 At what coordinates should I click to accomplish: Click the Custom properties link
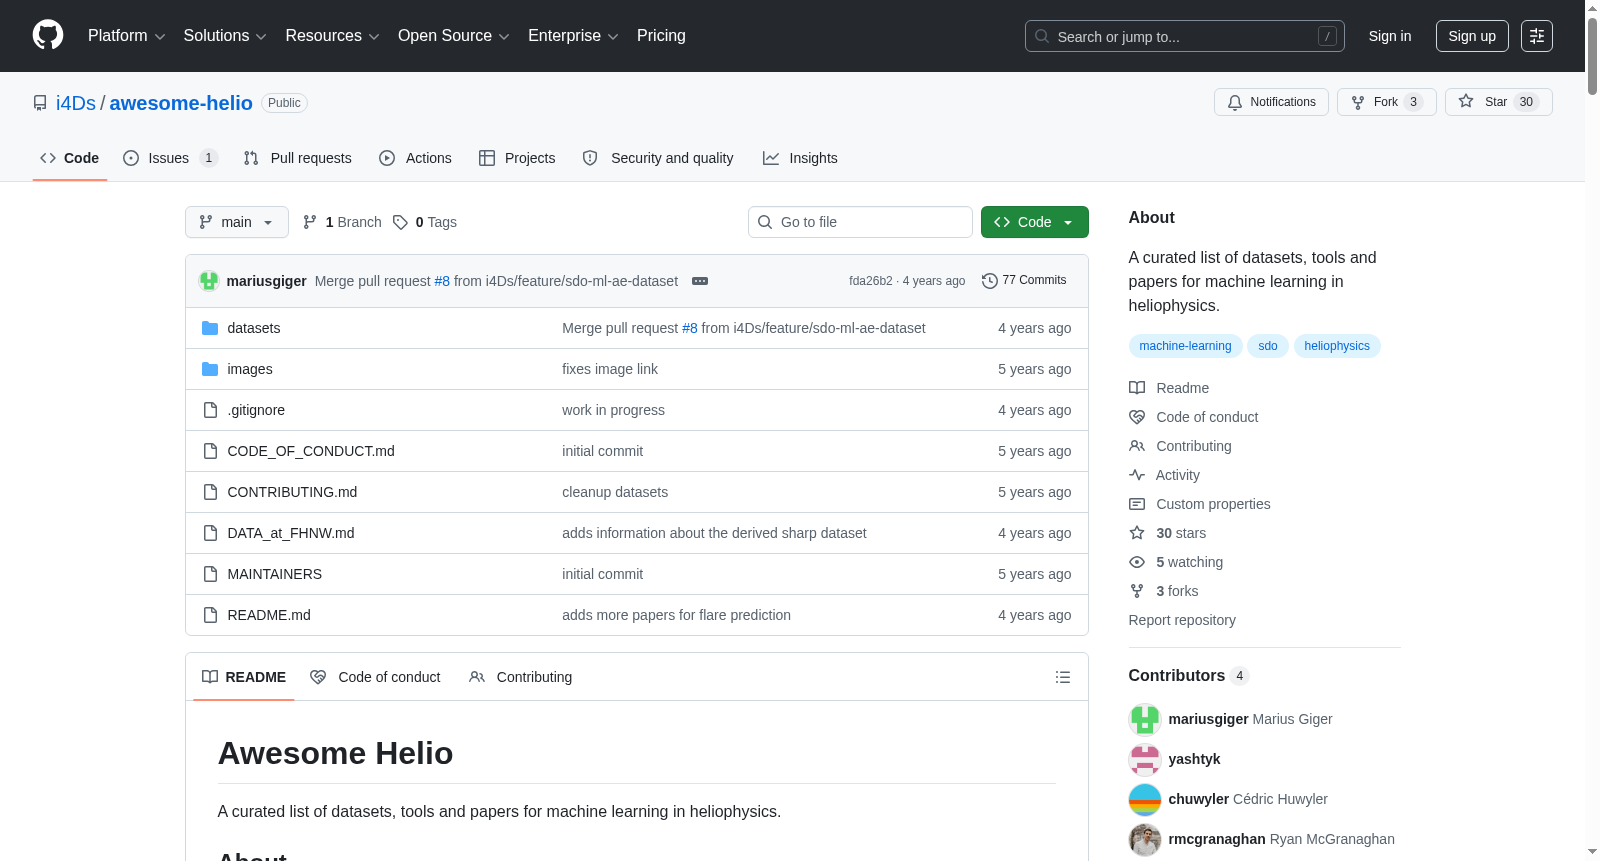click(x=1213, y=504)
